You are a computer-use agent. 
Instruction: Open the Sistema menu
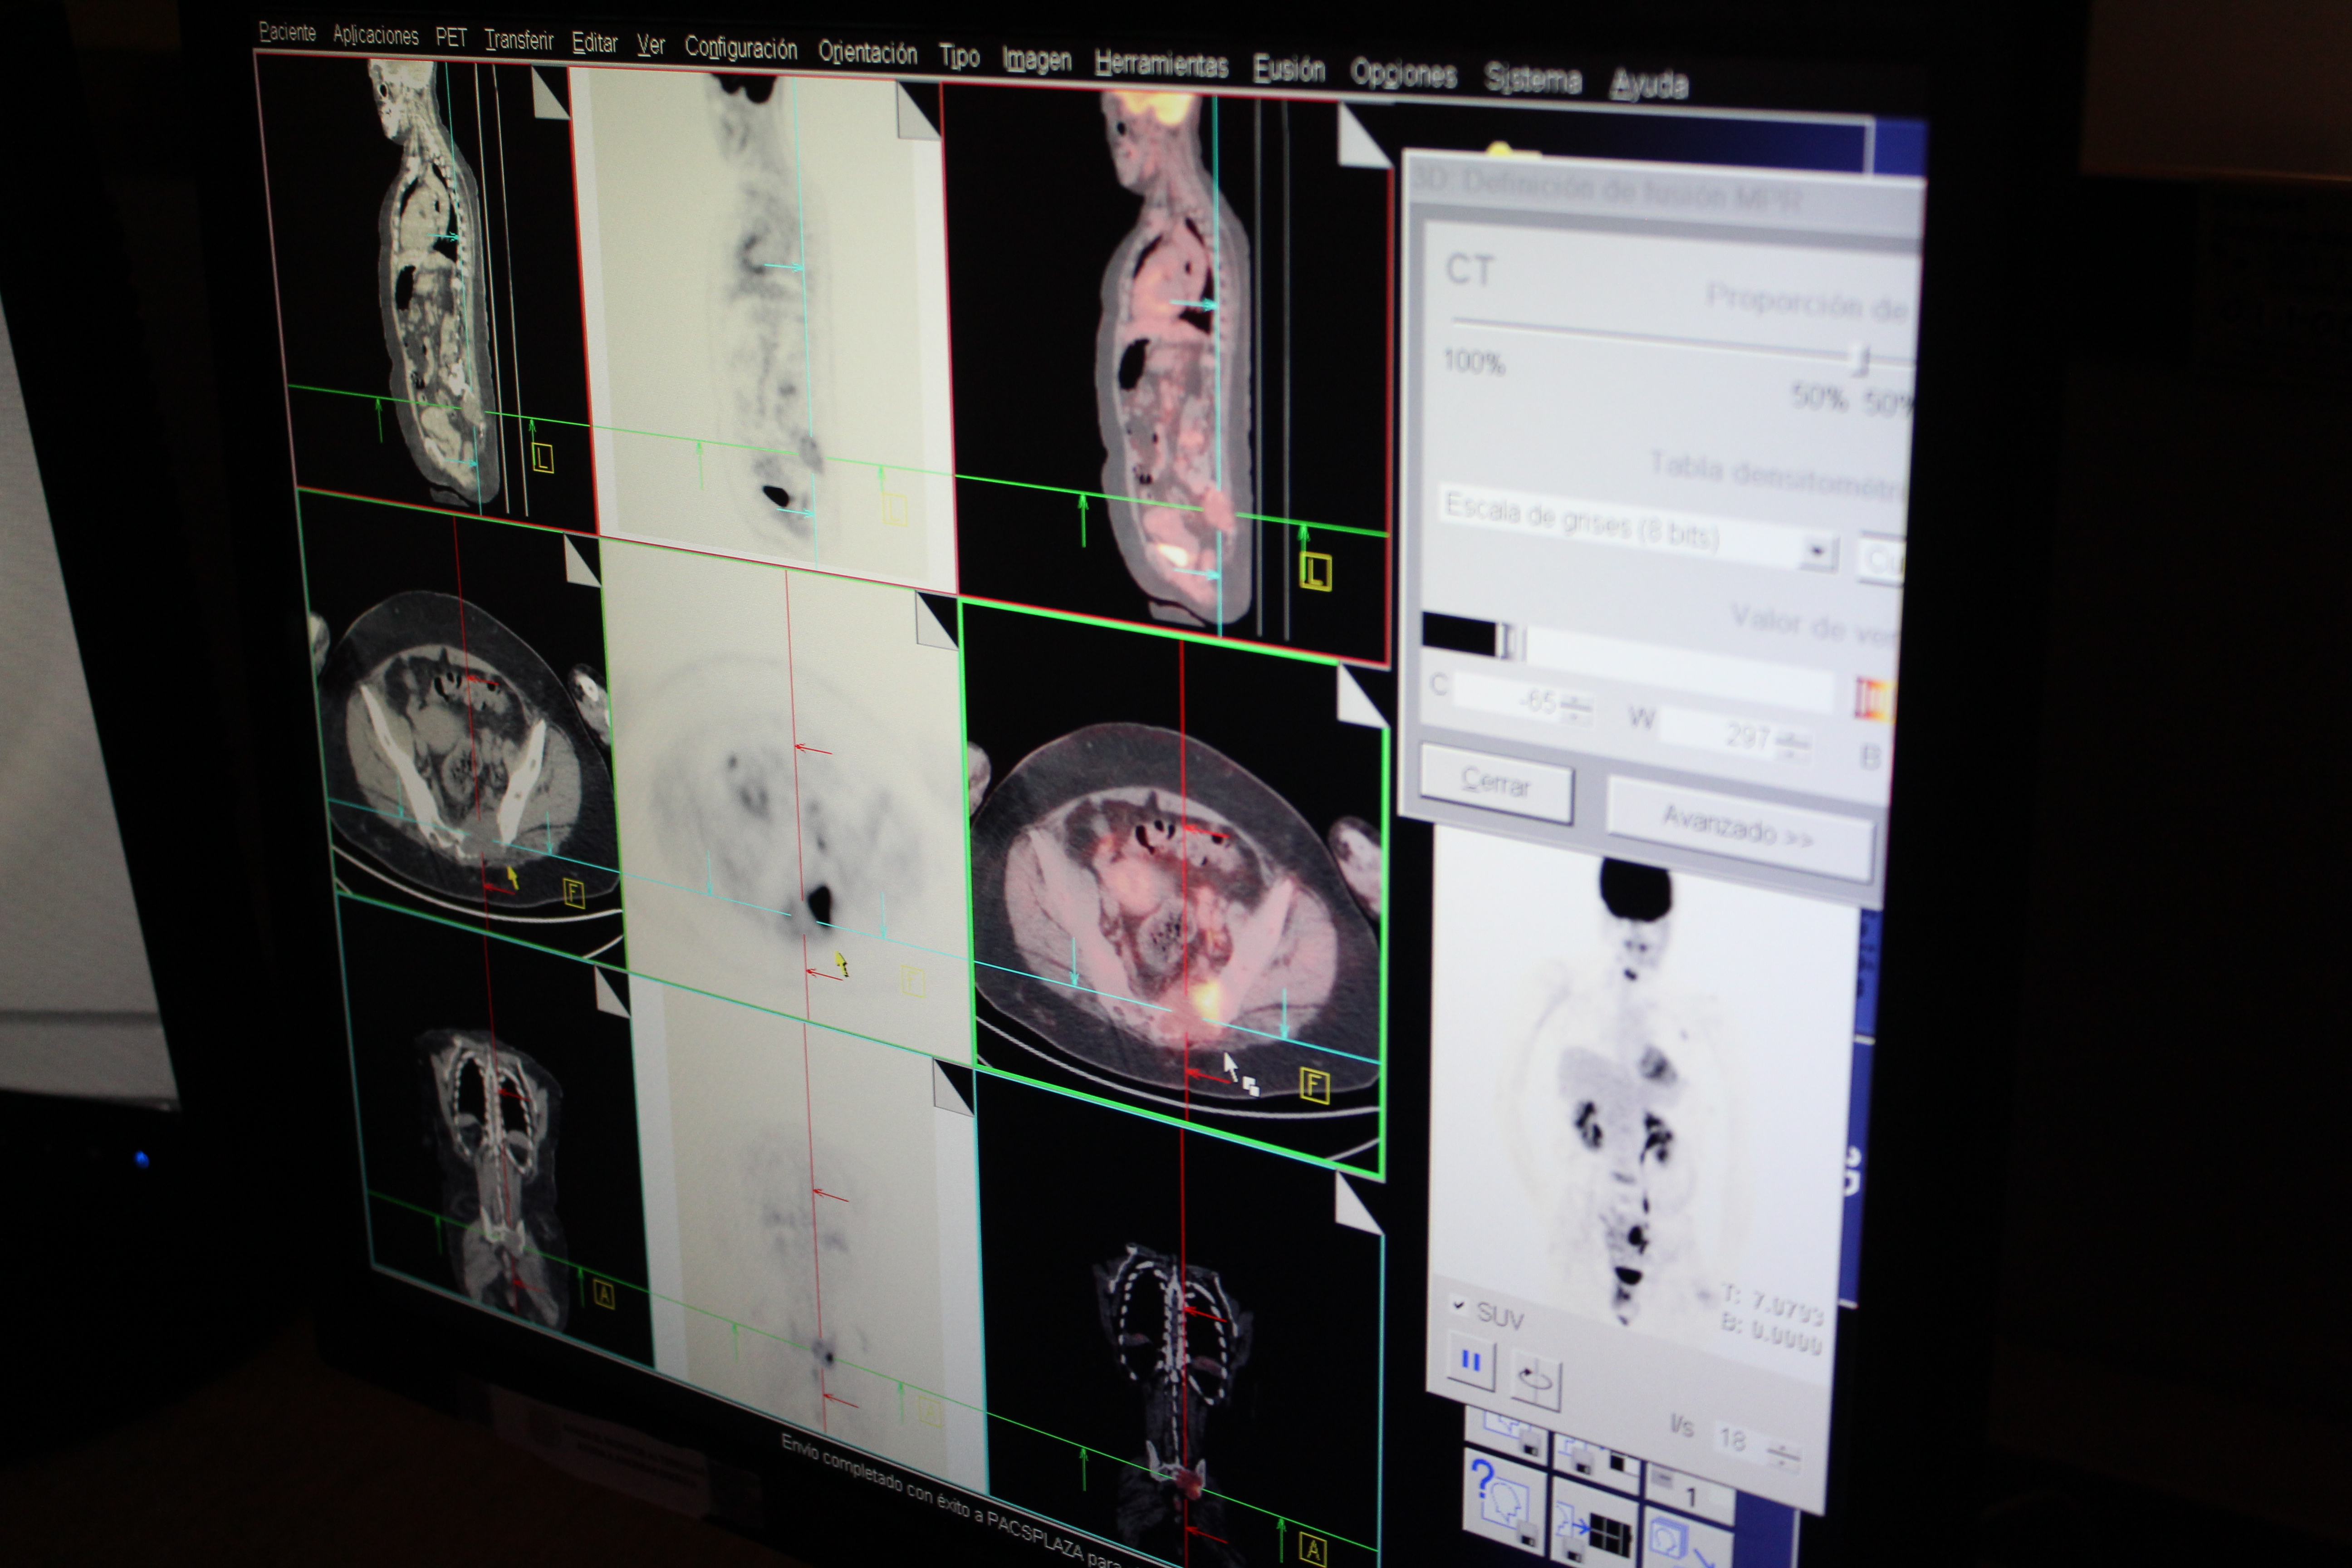[1532, 79]
